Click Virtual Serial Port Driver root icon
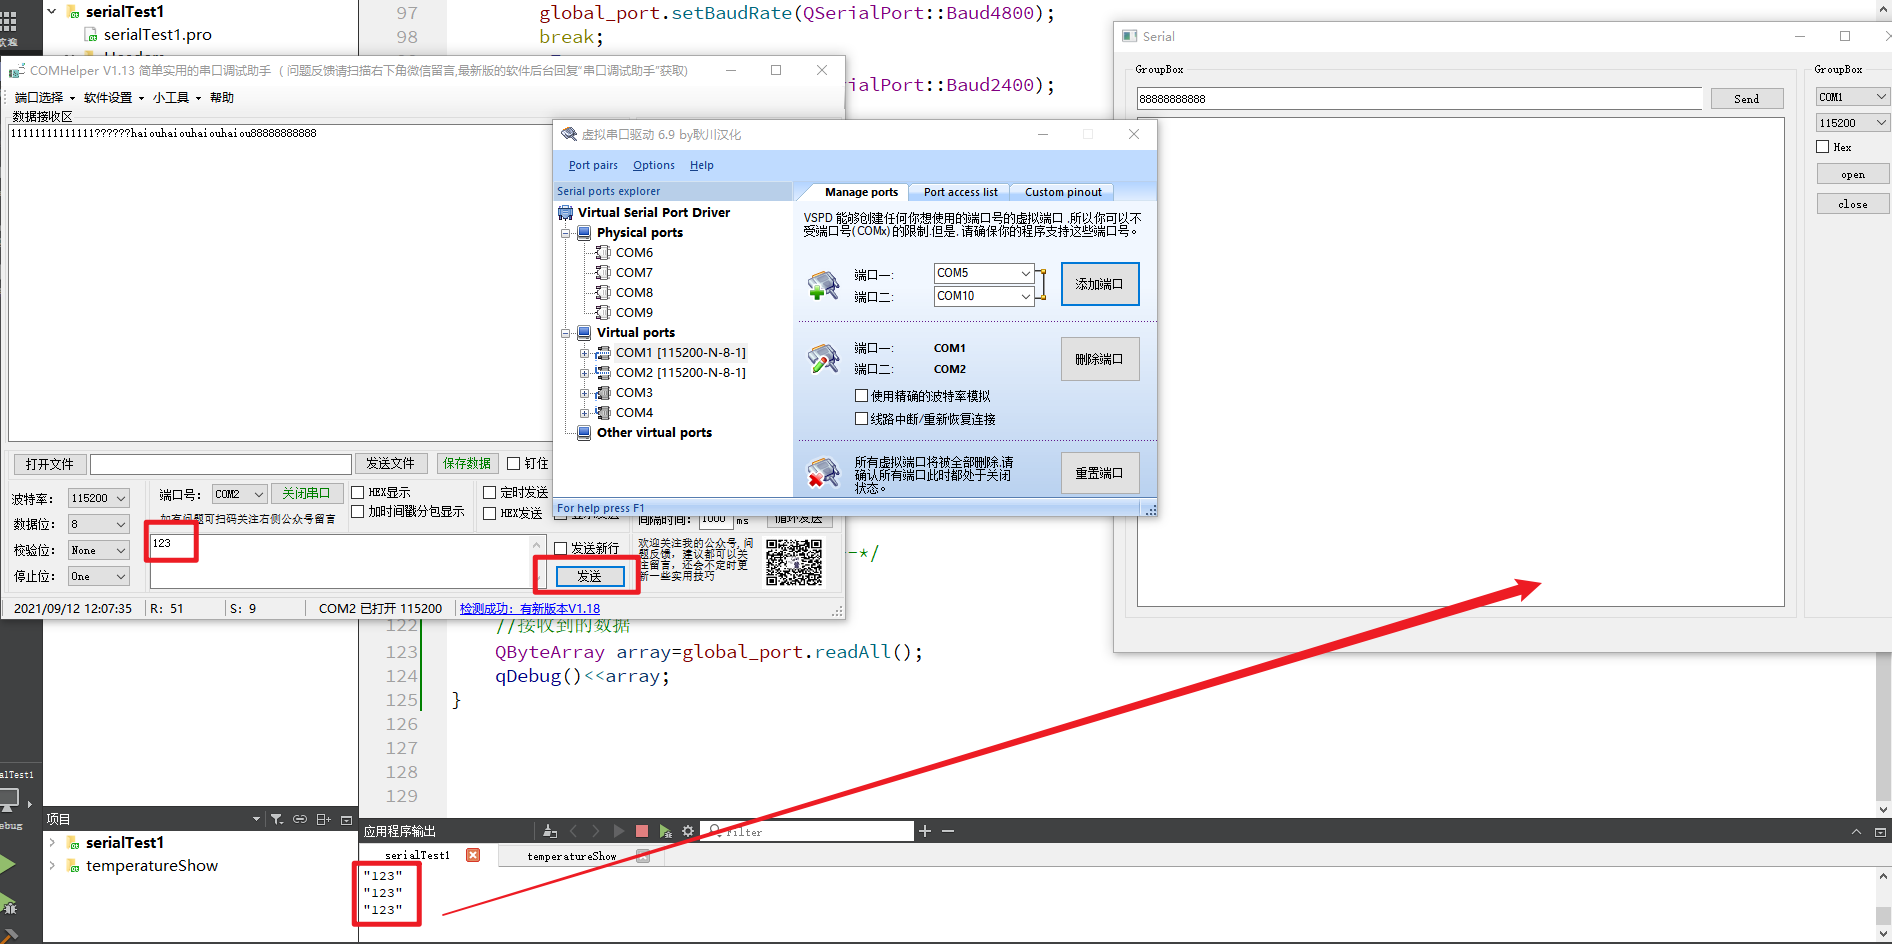Viewport: 1892px width, 944px height. (566, 212)
